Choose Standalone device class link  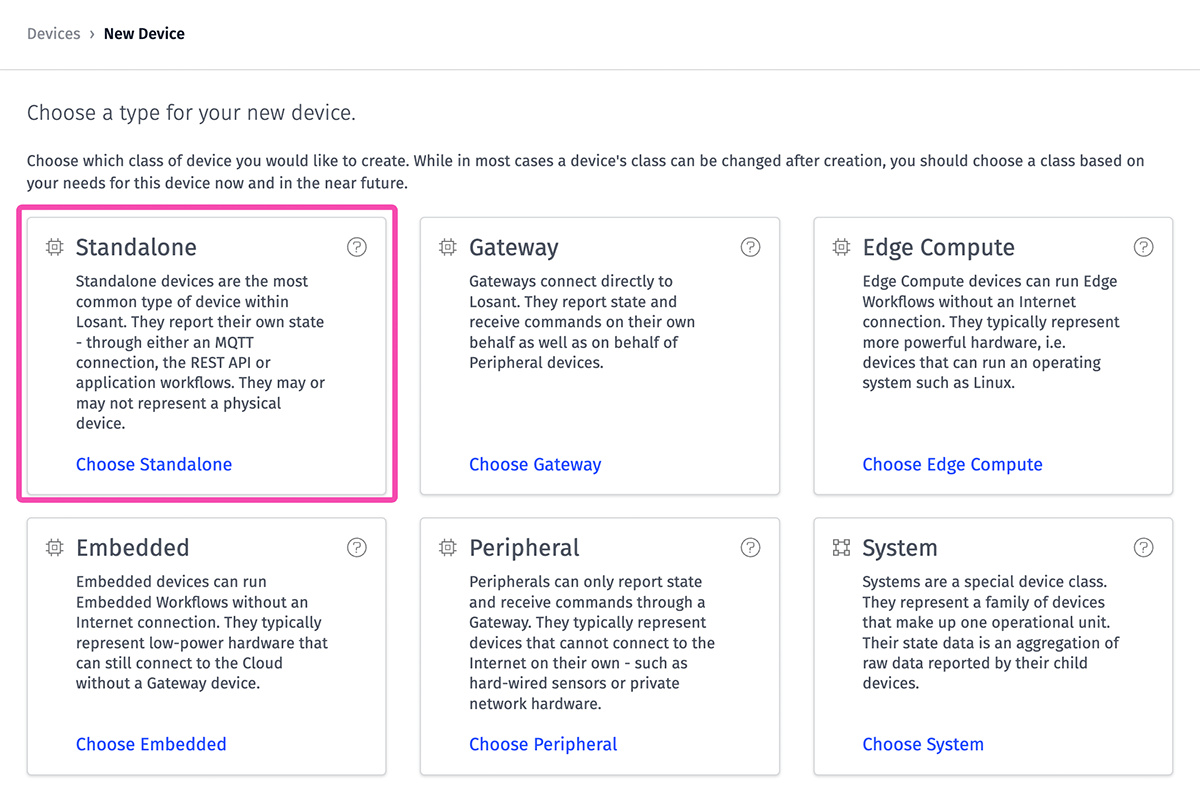[154, 464]
